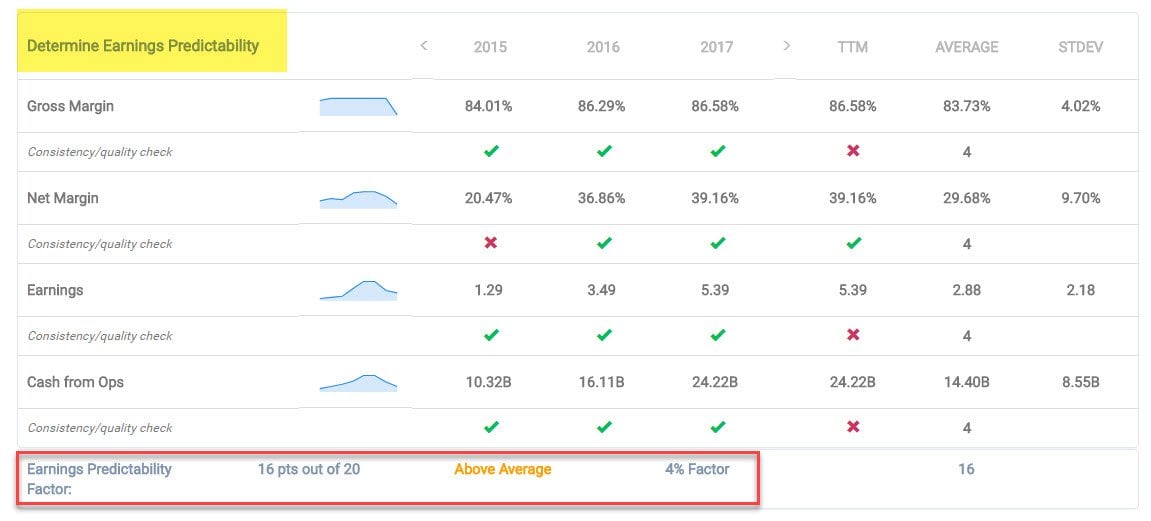Click the Gross Margin sparkline chart

(358, 107)
